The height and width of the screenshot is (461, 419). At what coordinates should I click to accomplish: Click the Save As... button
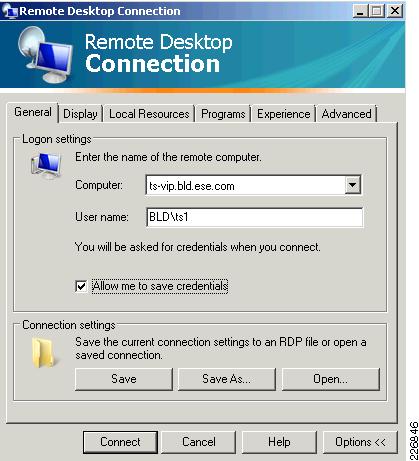pyautogui.click(x=227, y=379)
